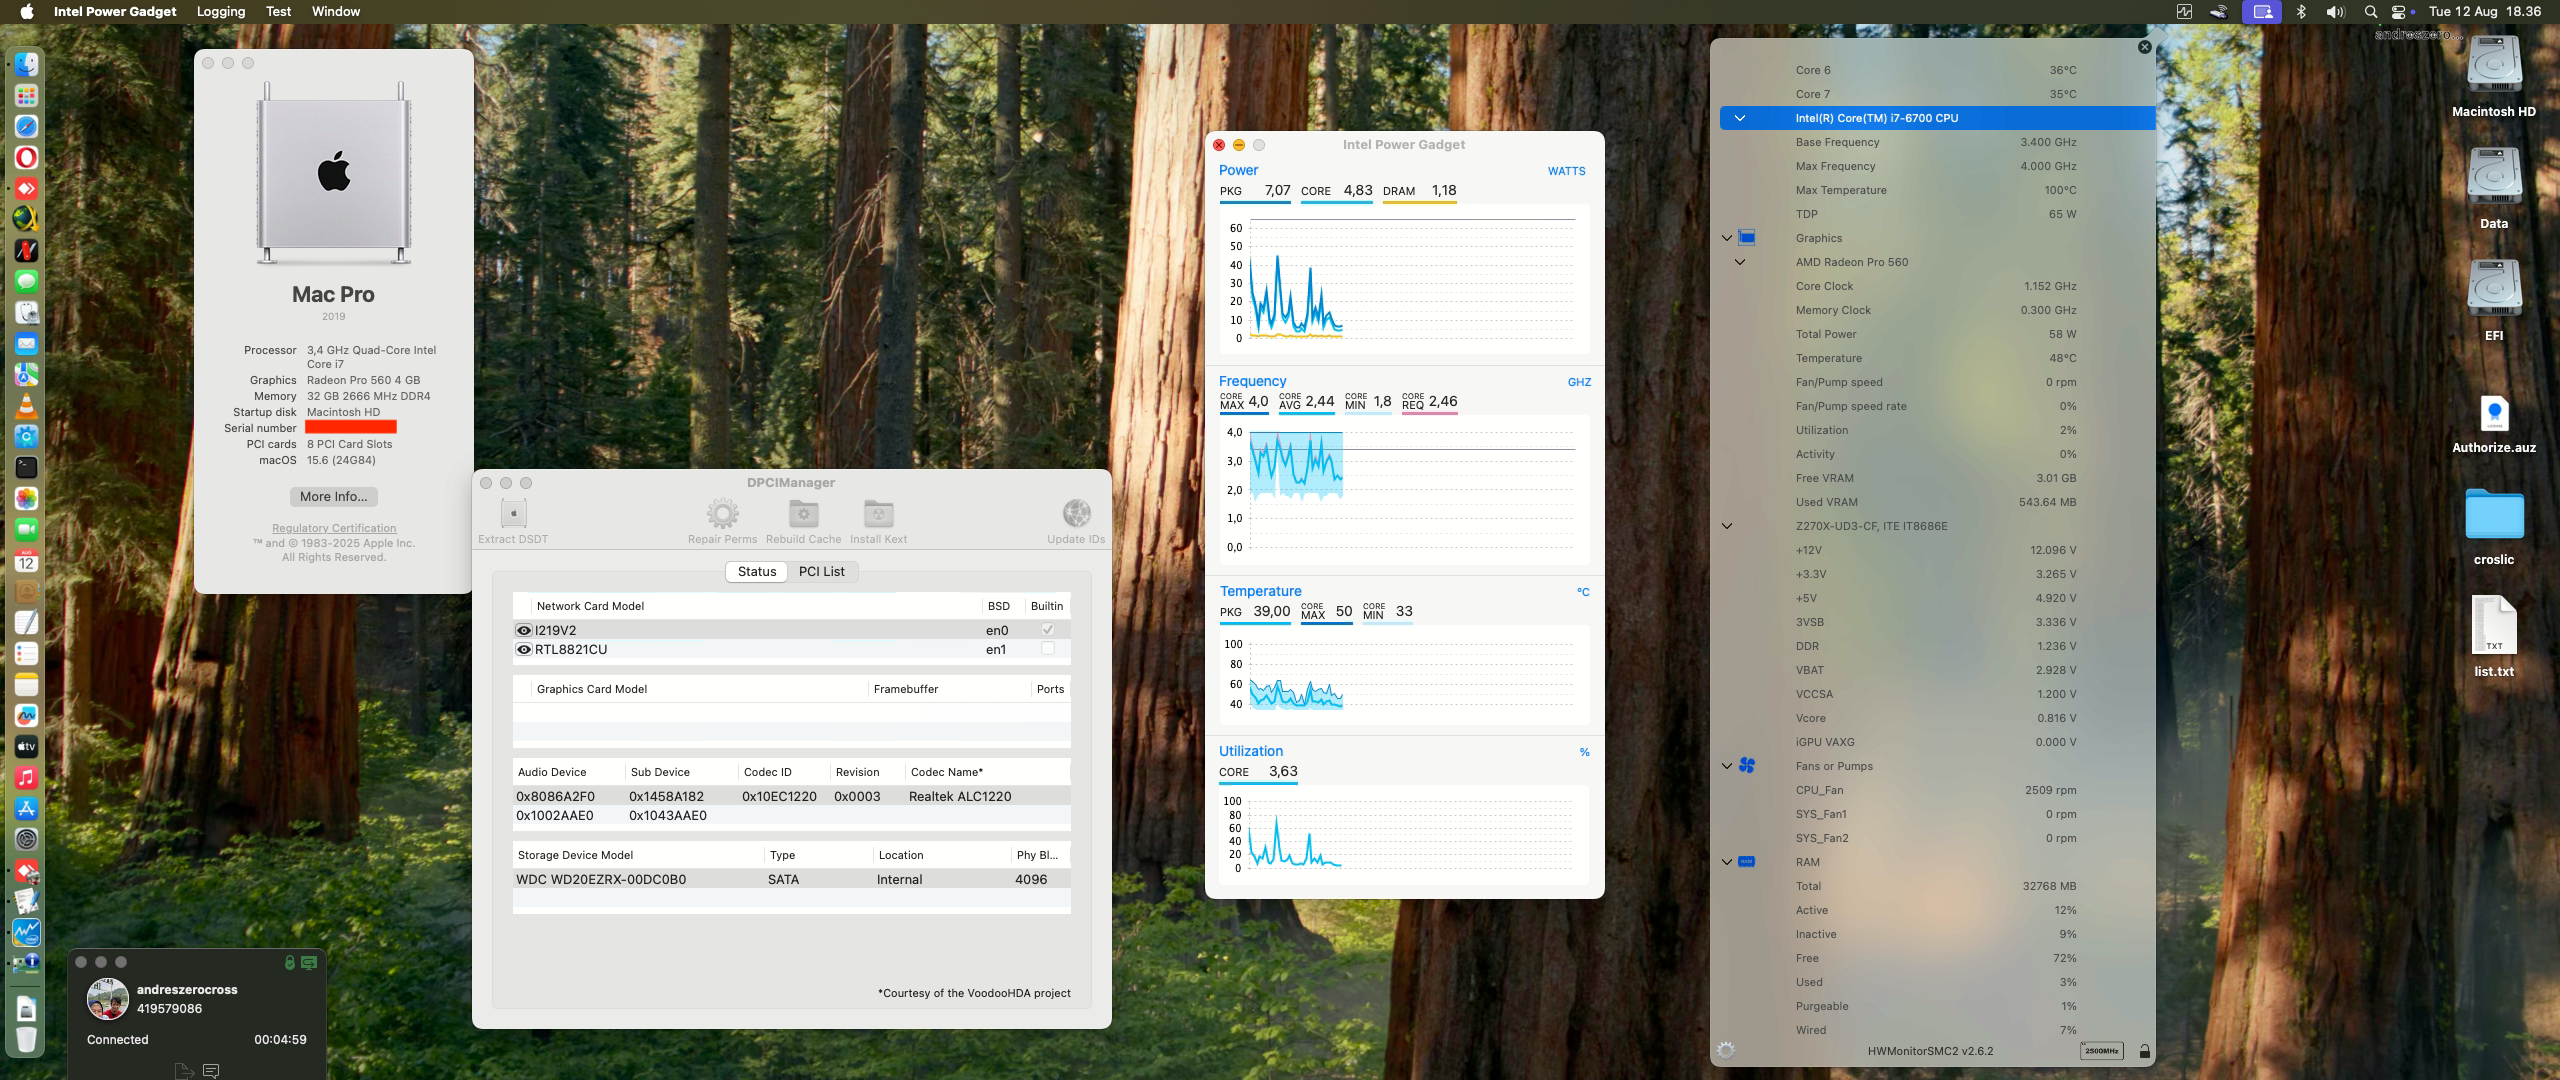Select WDC WD20EZRX storage device row

coord(791,880)
